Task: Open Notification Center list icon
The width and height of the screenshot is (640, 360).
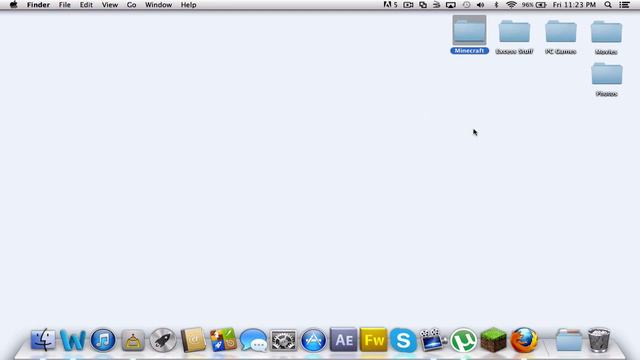Action: point(624,5)
